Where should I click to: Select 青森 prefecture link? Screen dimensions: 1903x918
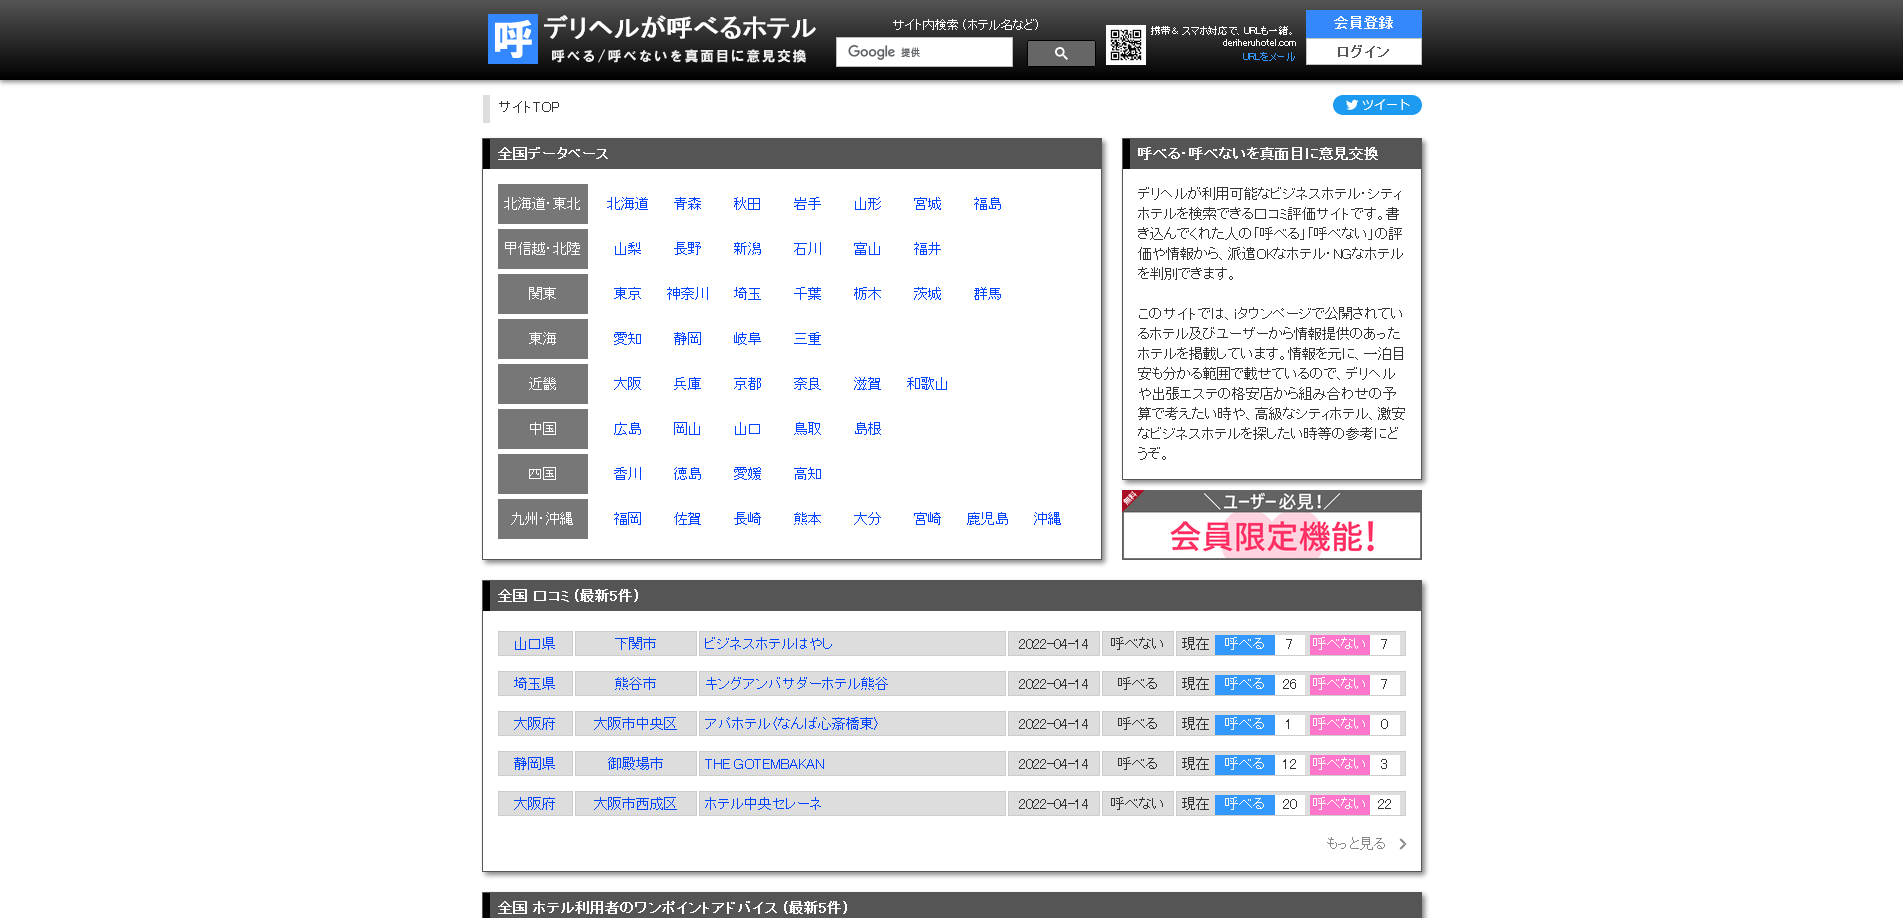[687, 204]
